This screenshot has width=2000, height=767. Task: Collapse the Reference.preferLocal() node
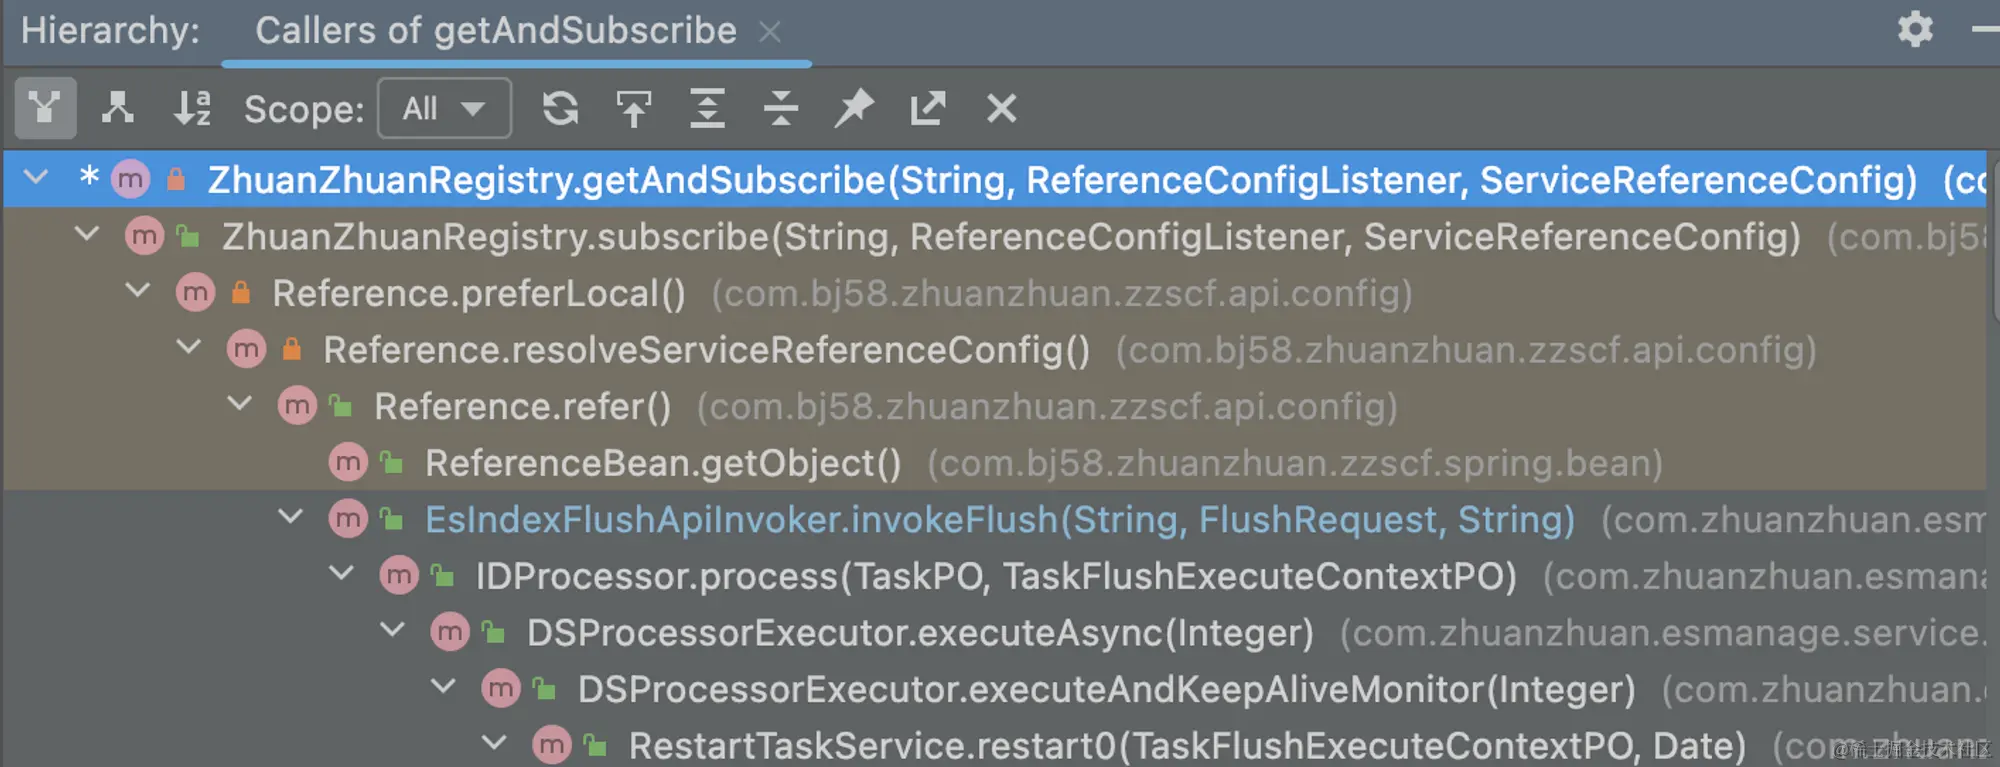[x=138, y=292]
